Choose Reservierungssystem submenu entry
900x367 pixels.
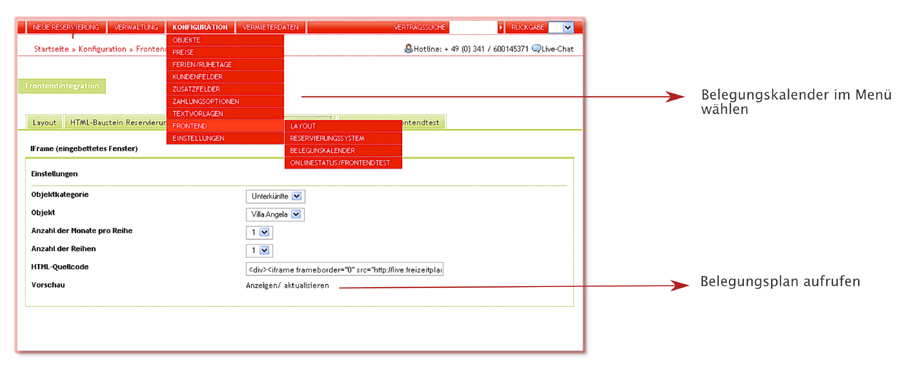click(343, 138)
